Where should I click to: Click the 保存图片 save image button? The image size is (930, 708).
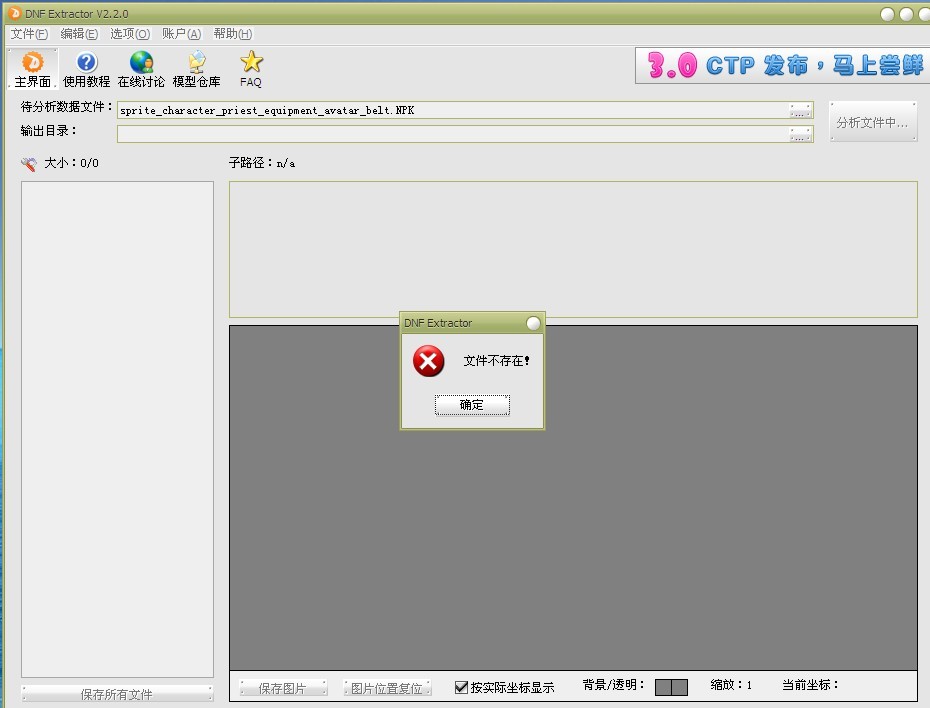coord(283,688)
